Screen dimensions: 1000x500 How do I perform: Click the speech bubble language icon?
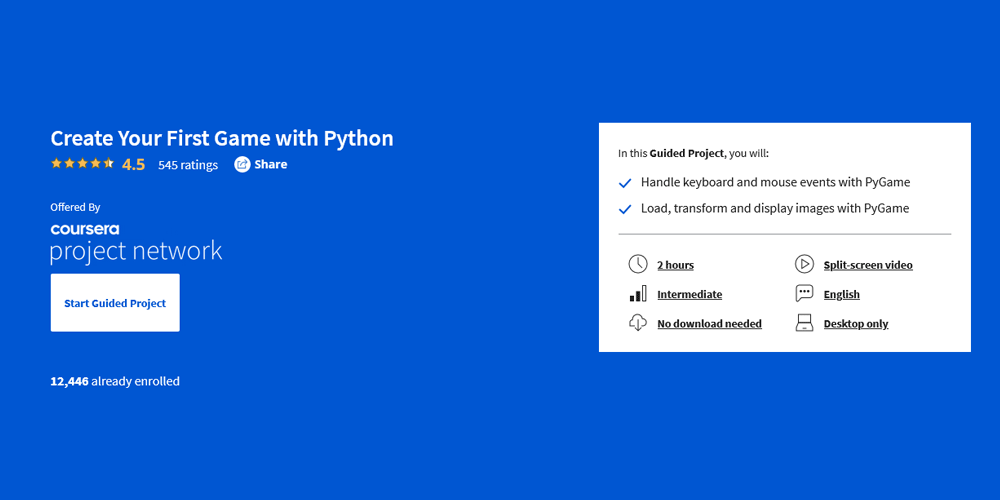(804, 294)
